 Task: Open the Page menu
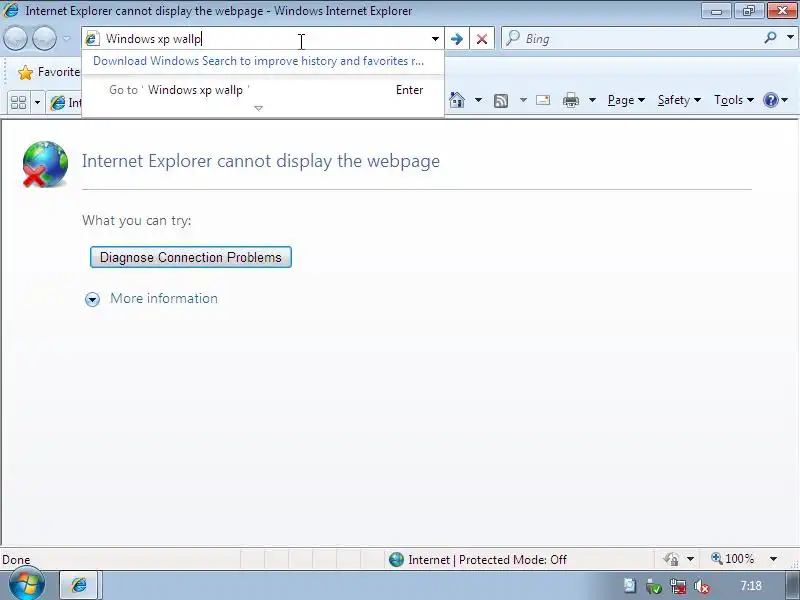point(627,100)
